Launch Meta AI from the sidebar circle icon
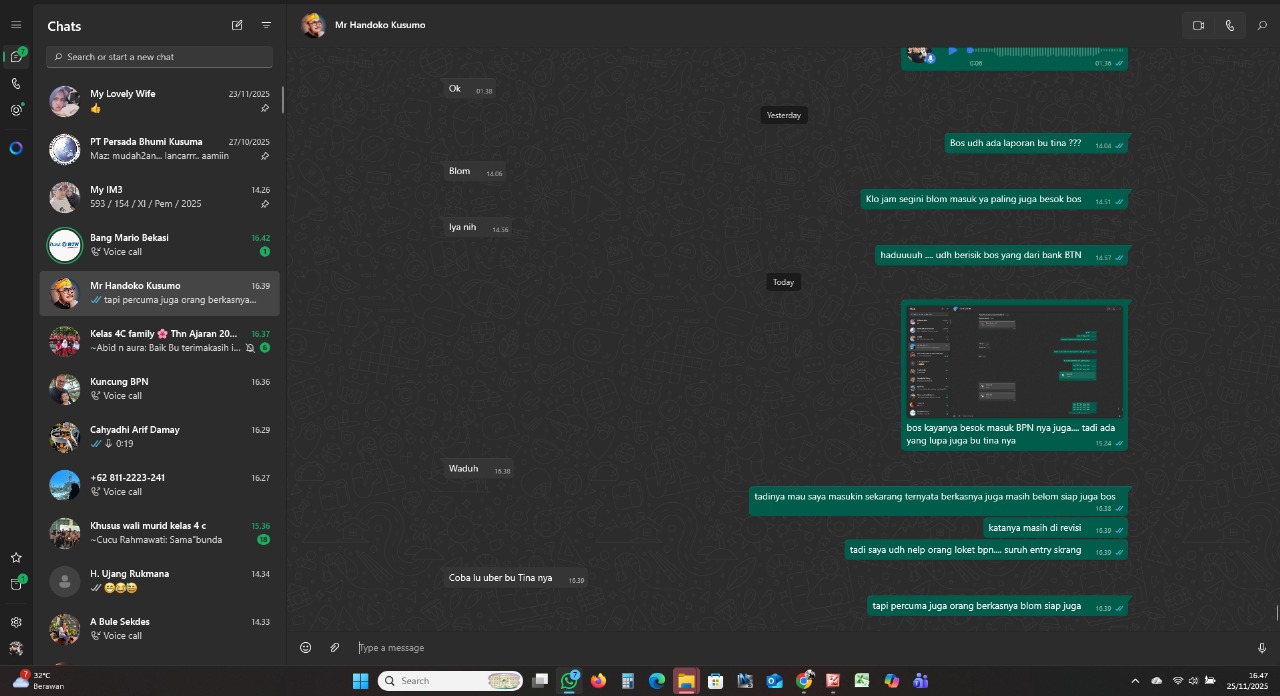Image resolution: width=1280 pixels, height=696 pixels. [16, 148]
